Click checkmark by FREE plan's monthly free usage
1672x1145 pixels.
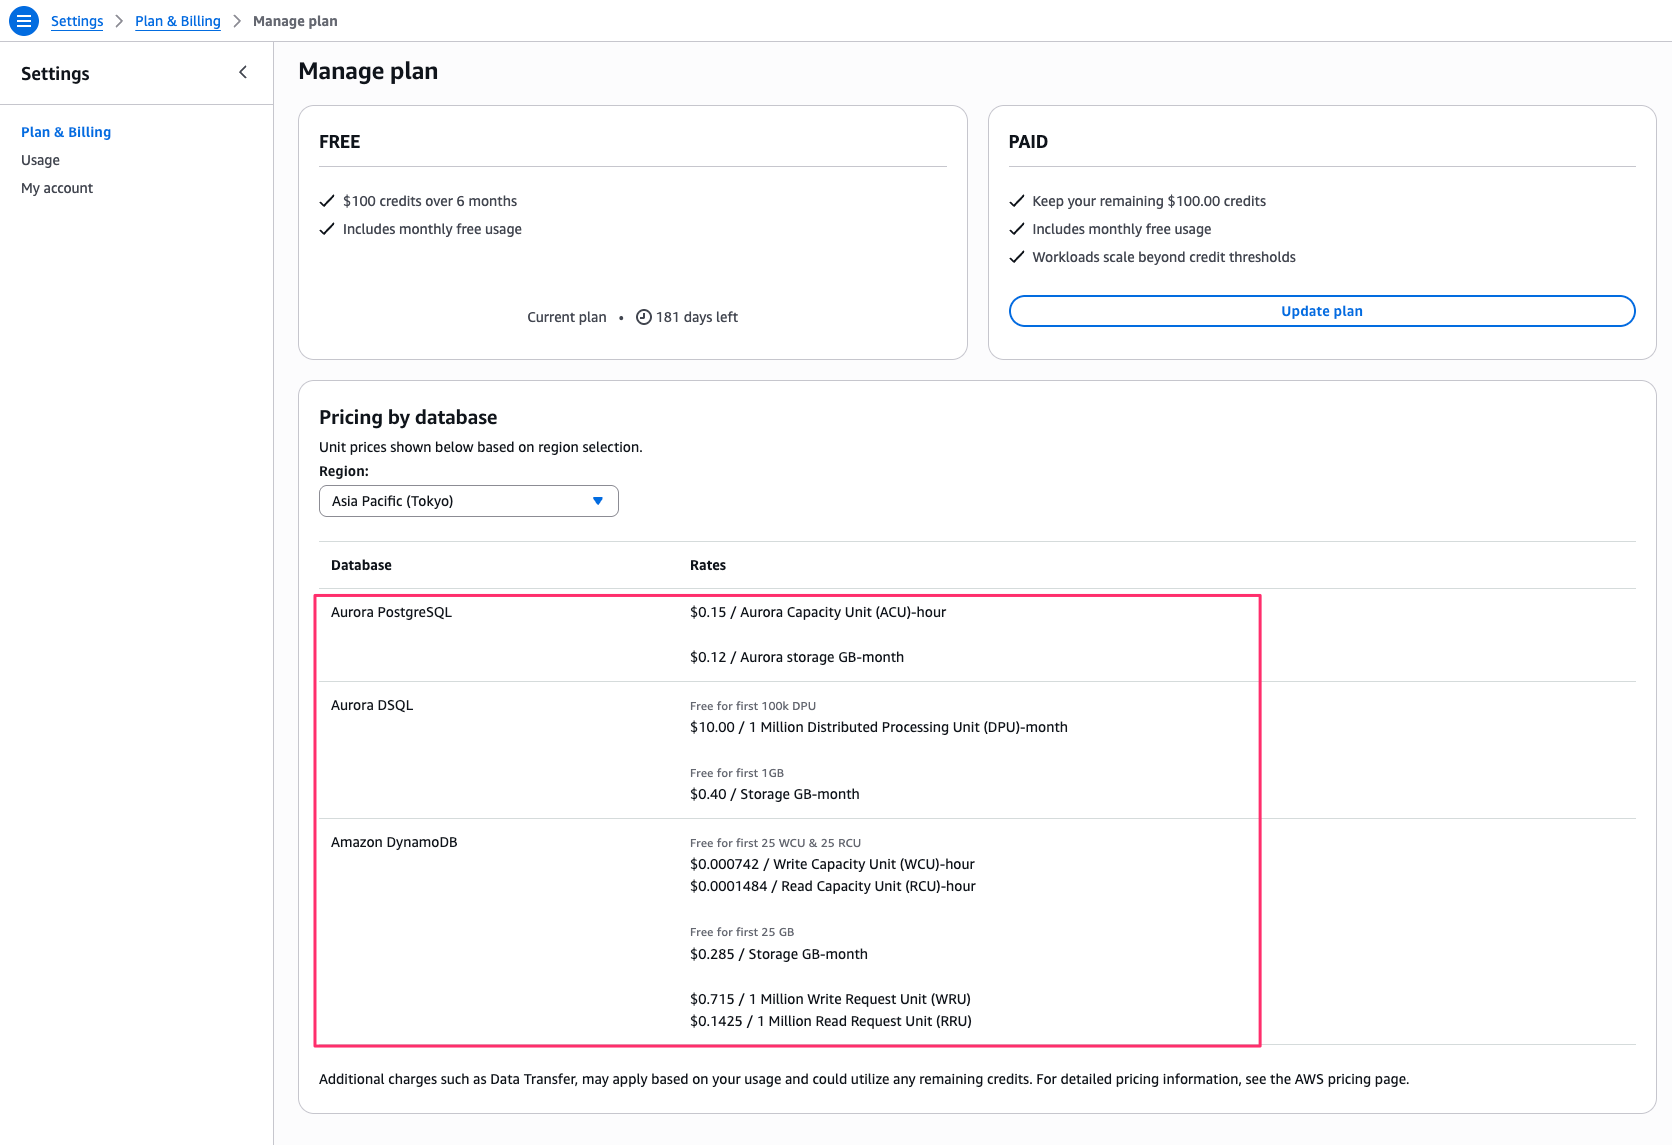pyautogui.click(x=327, y=229)
